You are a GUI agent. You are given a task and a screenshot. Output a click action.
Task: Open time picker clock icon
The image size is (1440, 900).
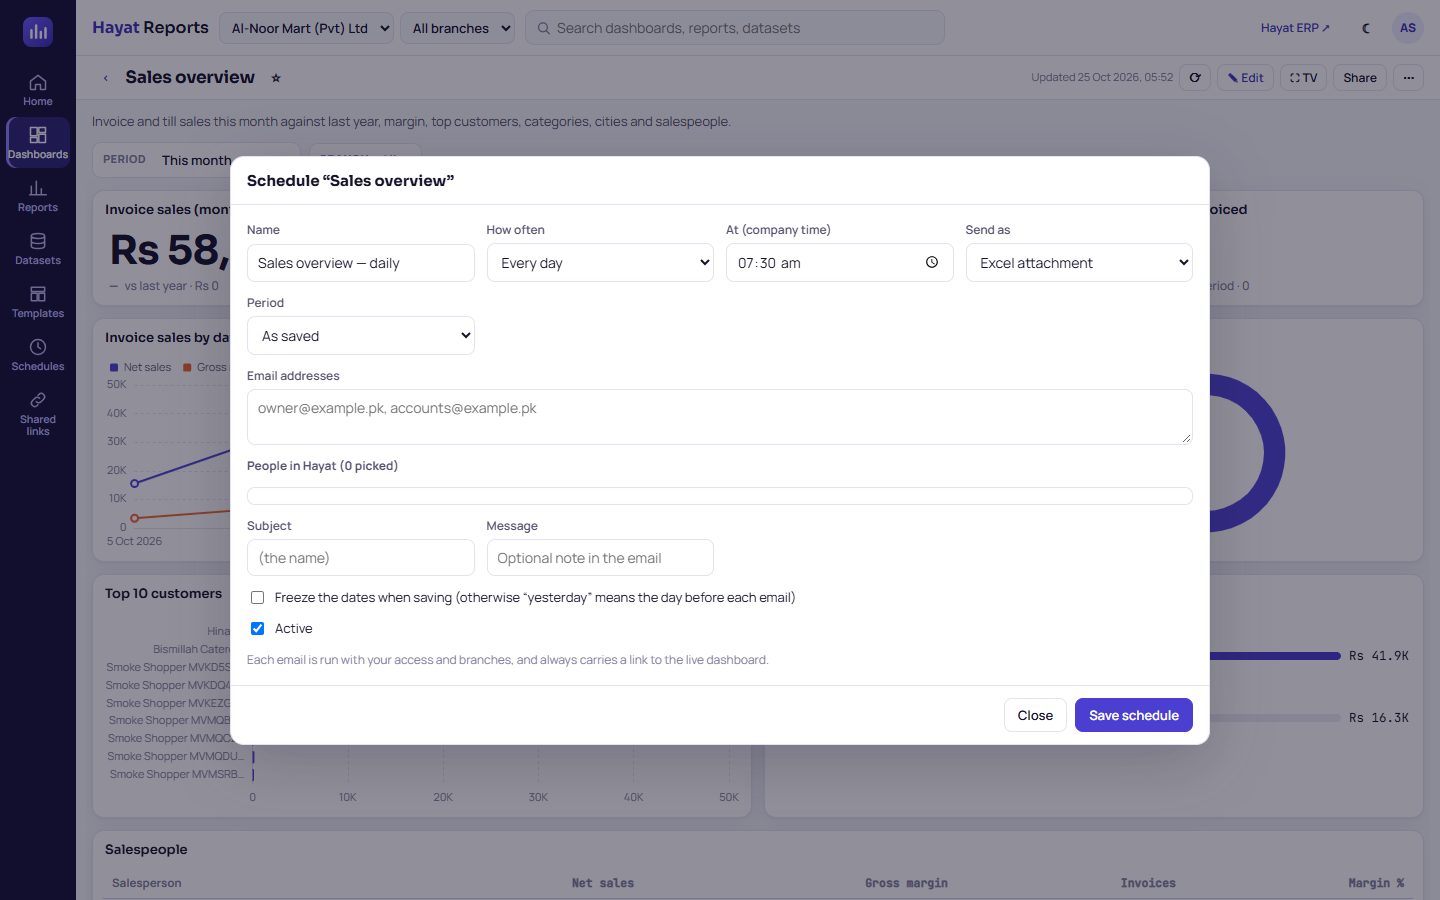click(x=932, y=262)
